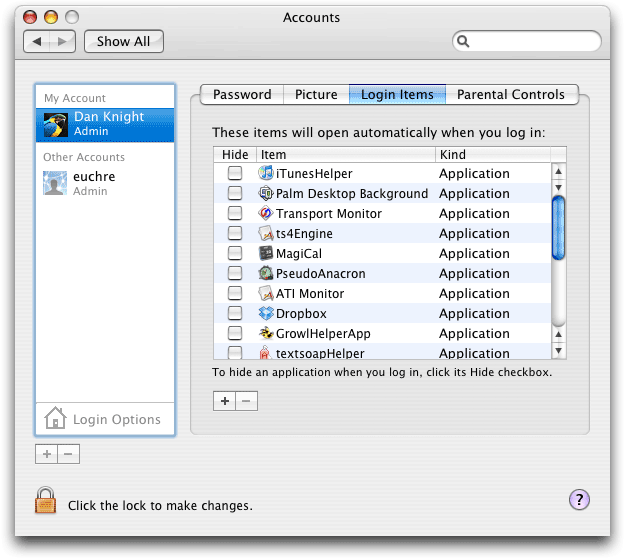Select the ATI Monitor row name

310,294
